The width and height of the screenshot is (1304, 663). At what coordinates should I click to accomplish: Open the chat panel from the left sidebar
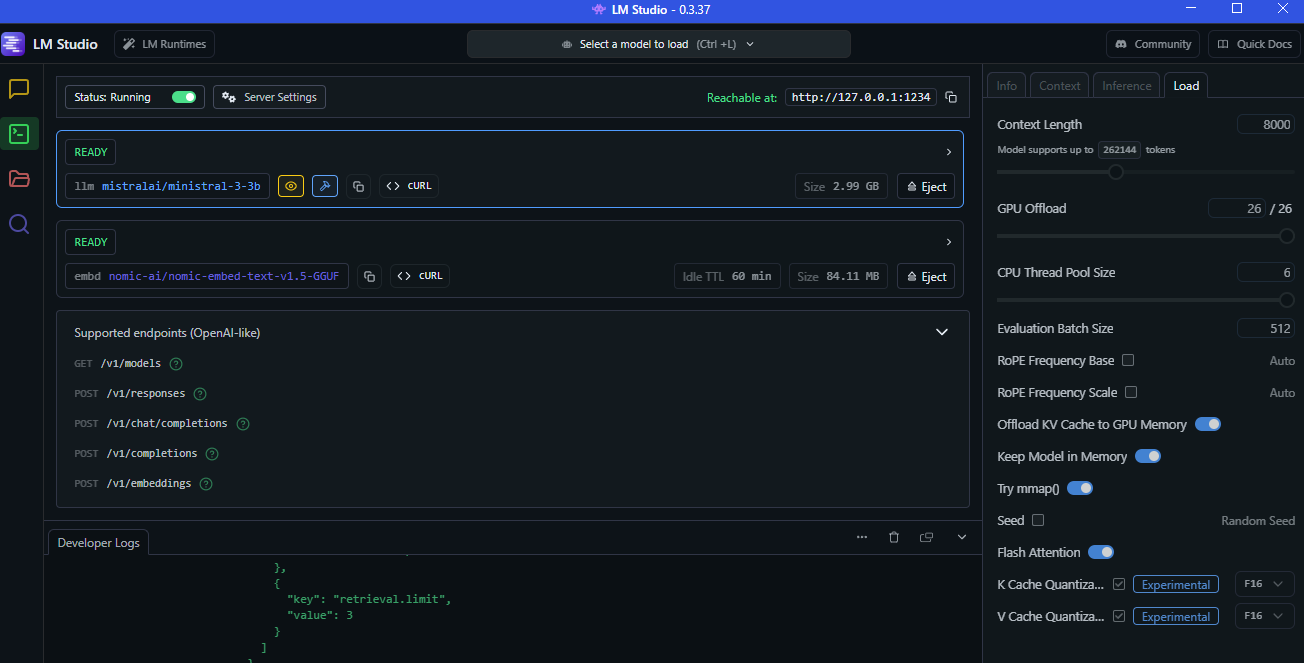point(18,89)
